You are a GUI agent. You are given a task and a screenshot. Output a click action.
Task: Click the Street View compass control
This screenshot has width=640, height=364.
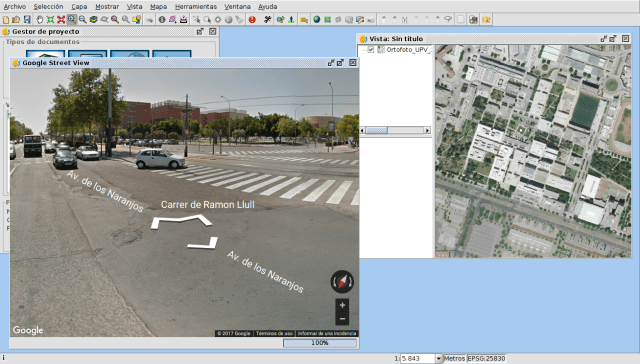tap(342, 282)
